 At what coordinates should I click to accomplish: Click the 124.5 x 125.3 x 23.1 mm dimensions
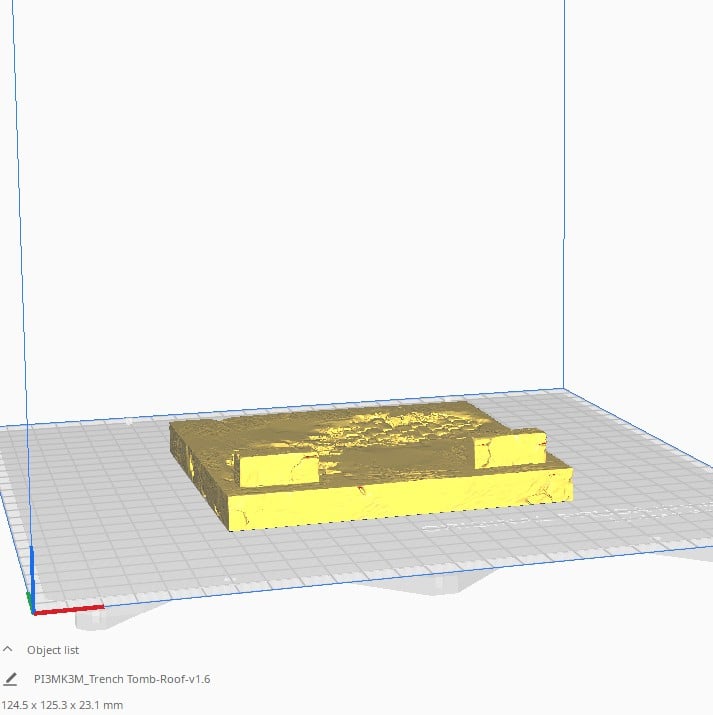(x=62, y=705)
